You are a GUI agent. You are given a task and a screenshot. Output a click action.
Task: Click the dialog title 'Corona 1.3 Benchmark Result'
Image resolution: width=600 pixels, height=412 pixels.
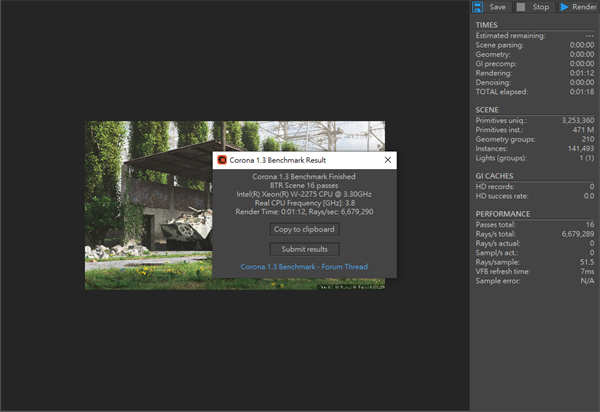pos(277,160)
